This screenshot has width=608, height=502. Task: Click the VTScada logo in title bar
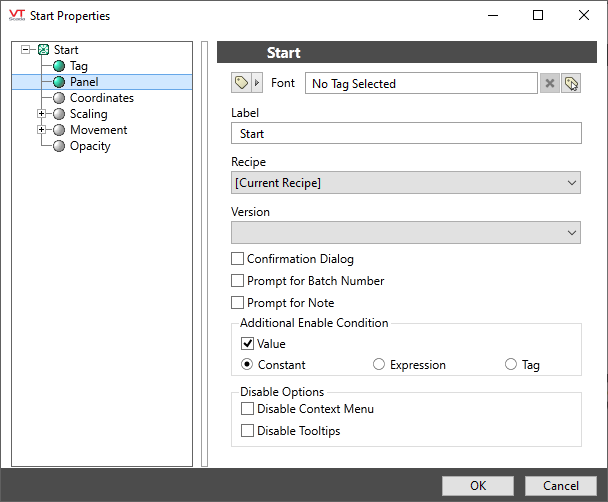16,15
